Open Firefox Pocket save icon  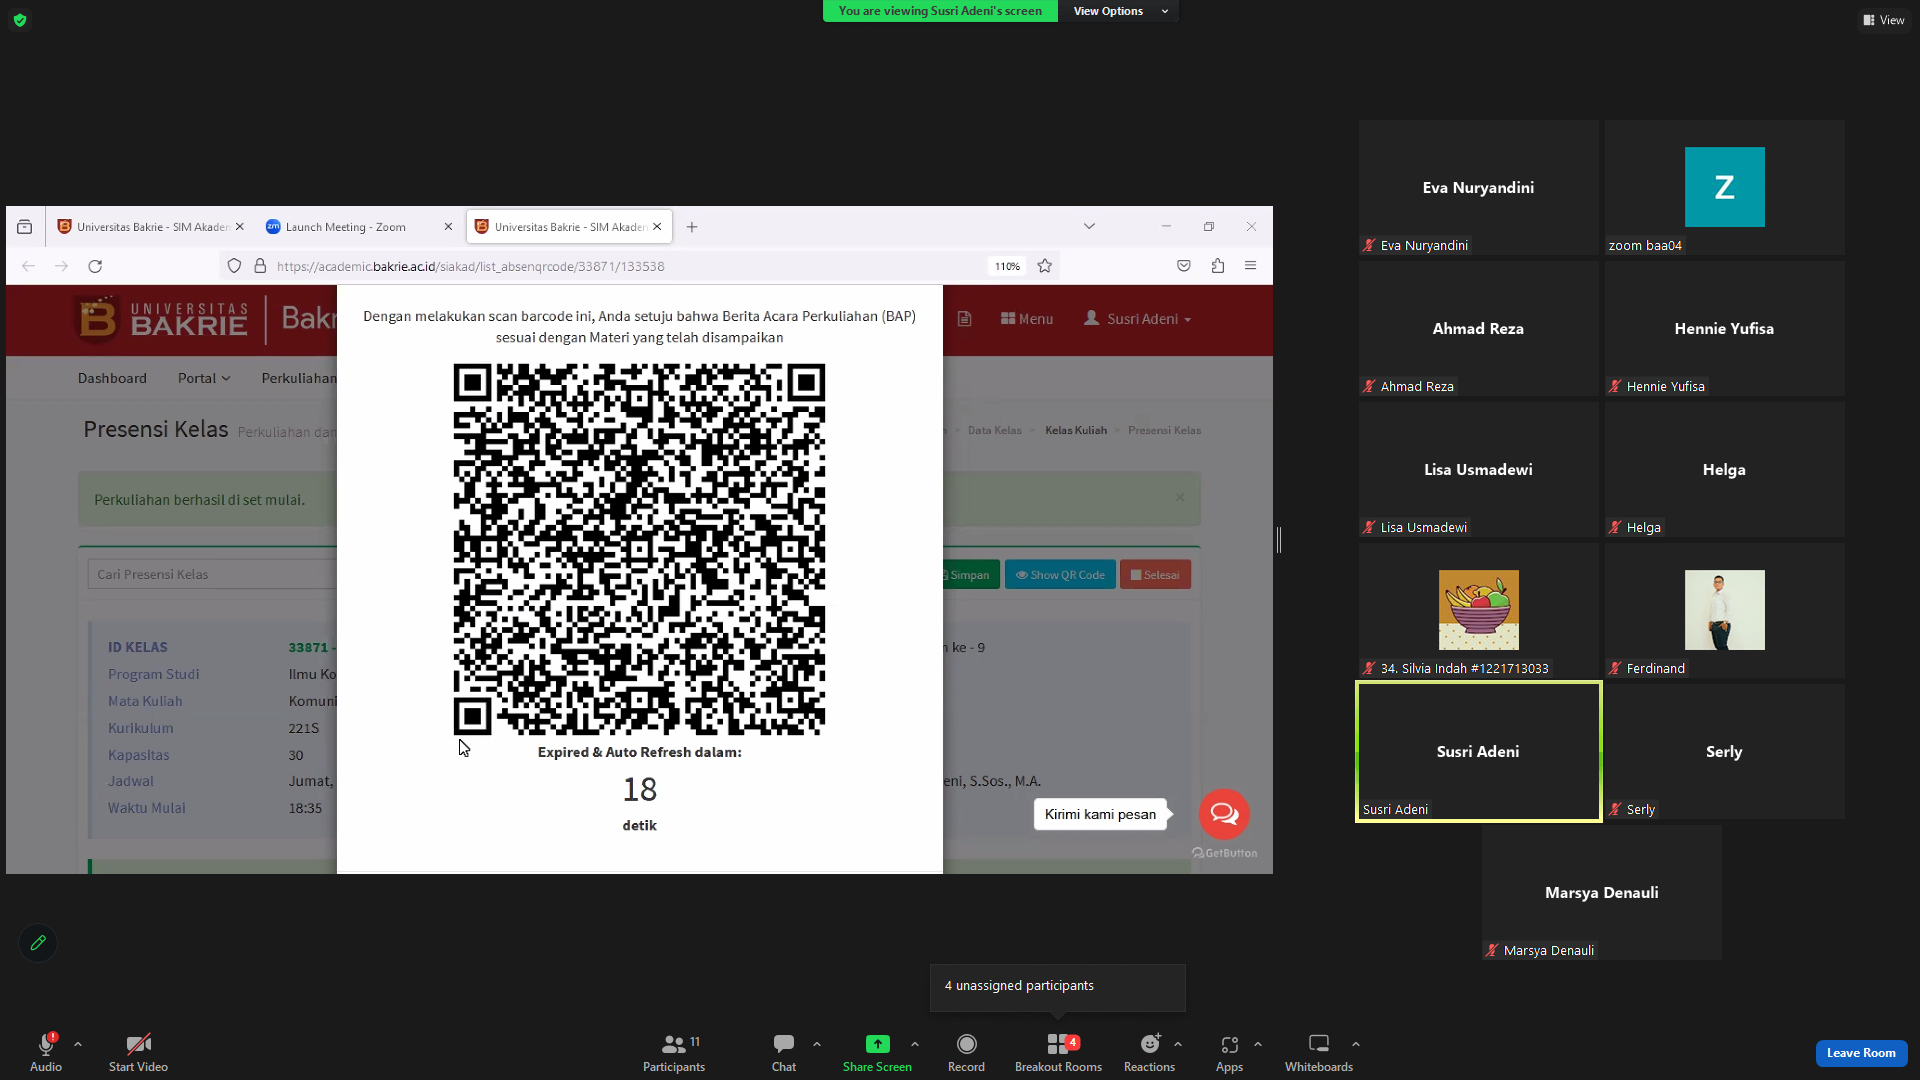(x=1184, y=266)
